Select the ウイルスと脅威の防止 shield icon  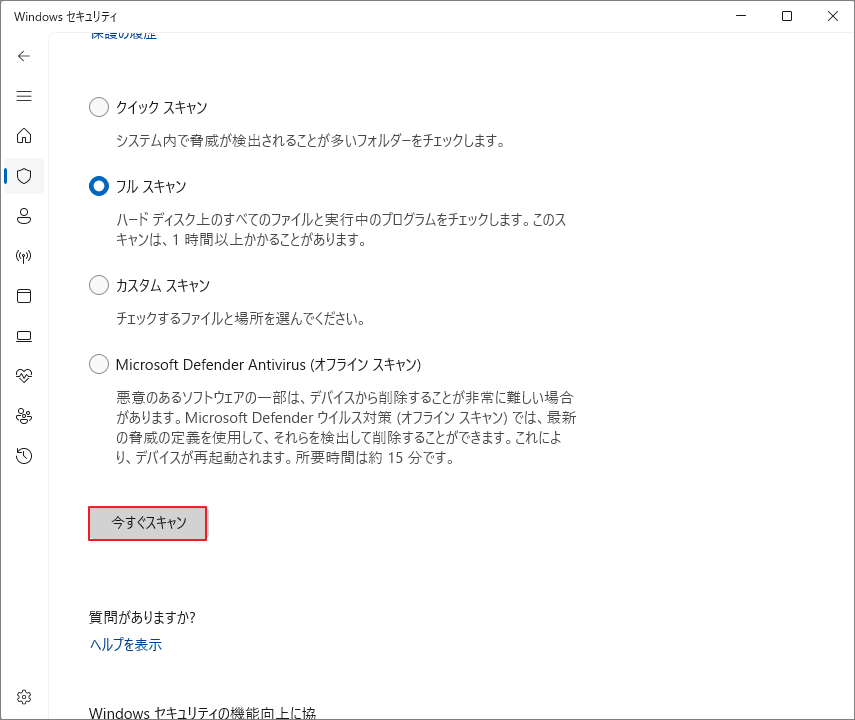click(x=24, y=176)
